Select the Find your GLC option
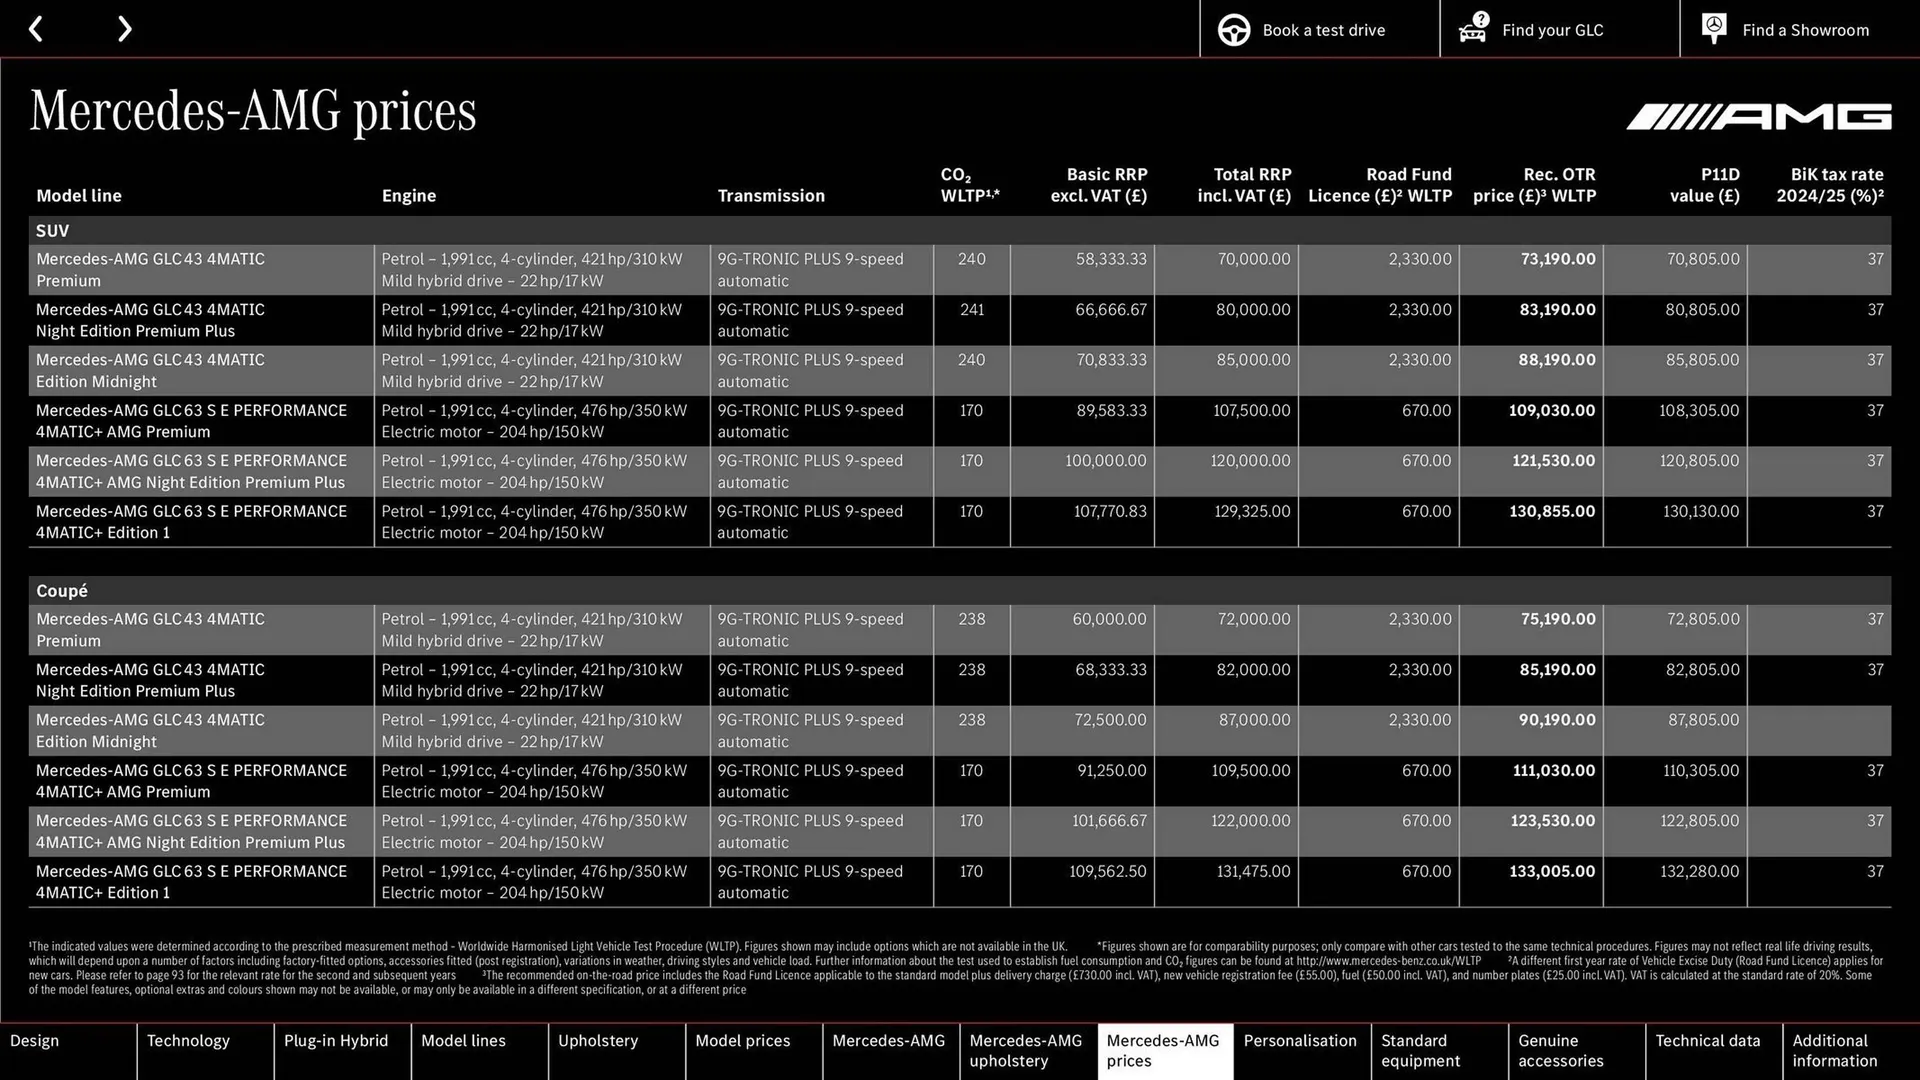 (x=1552, y=30)
